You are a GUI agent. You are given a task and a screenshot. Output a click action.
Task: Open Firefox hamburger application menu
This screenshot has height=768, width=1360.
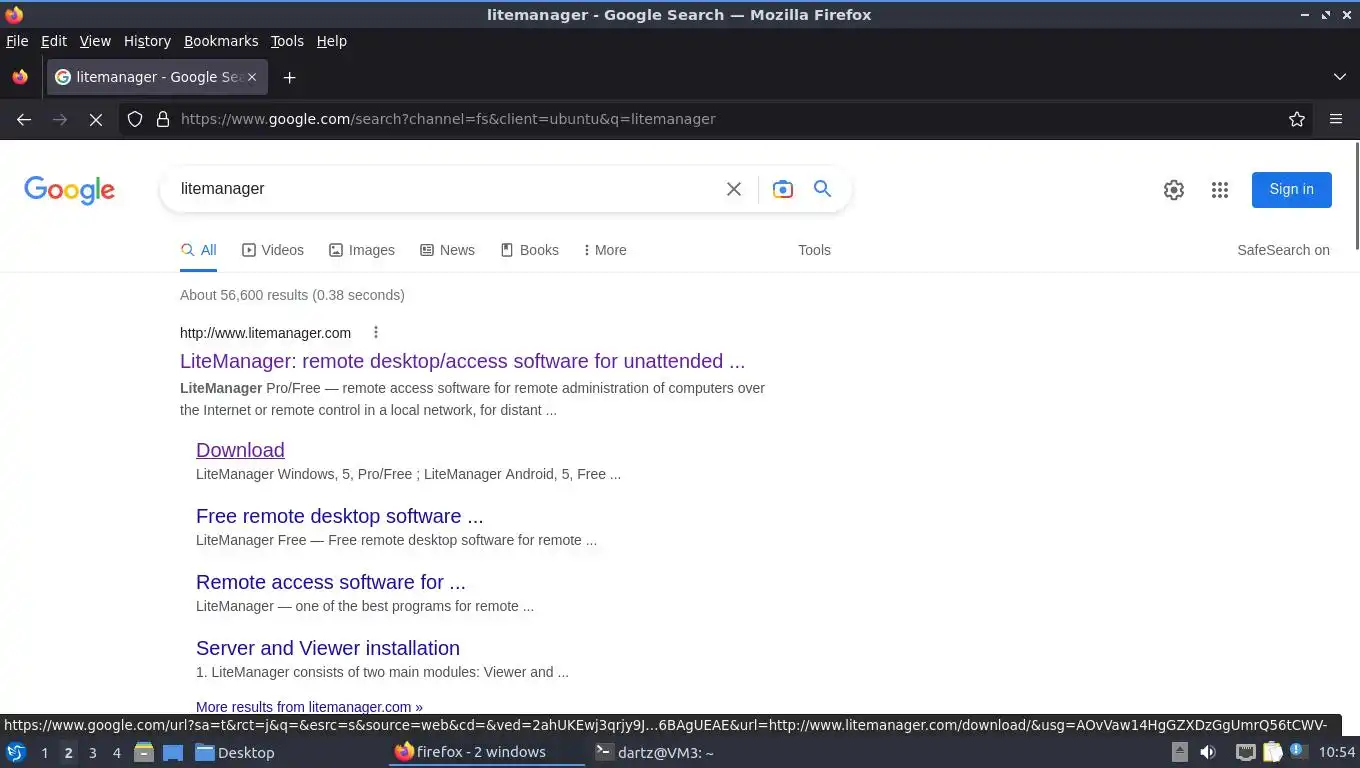pyautogui.click(x=1336, y=119)
